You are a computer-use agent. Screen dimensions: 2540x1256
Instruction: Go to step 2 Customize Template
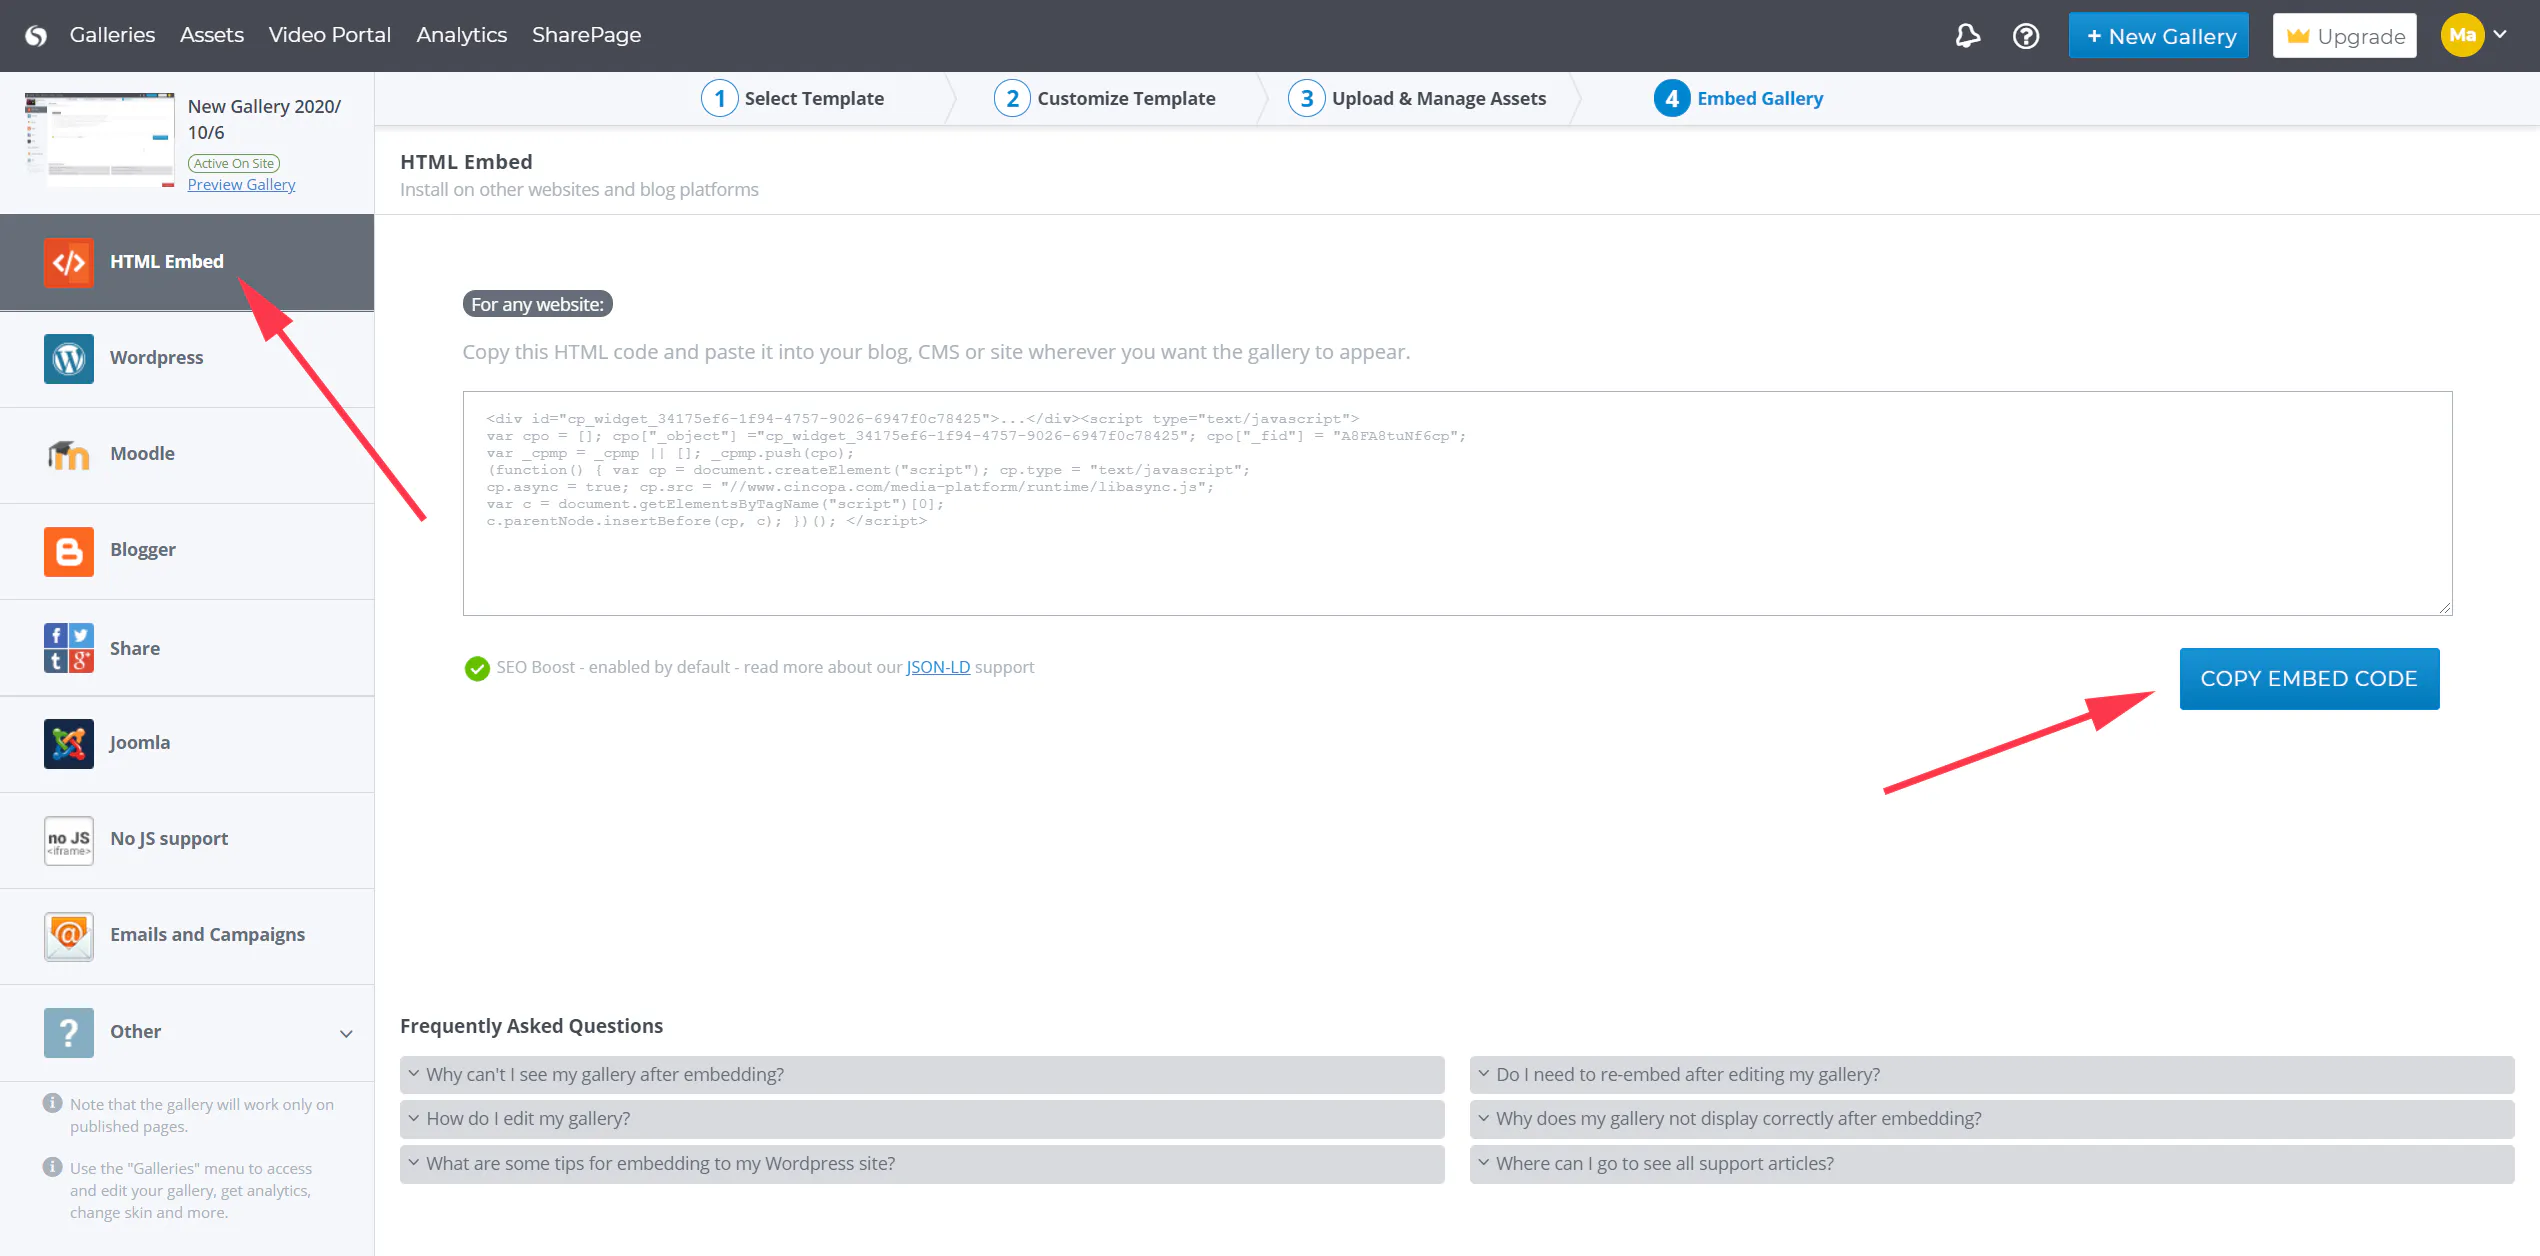pyautogui.click(x=1105, y=98)
